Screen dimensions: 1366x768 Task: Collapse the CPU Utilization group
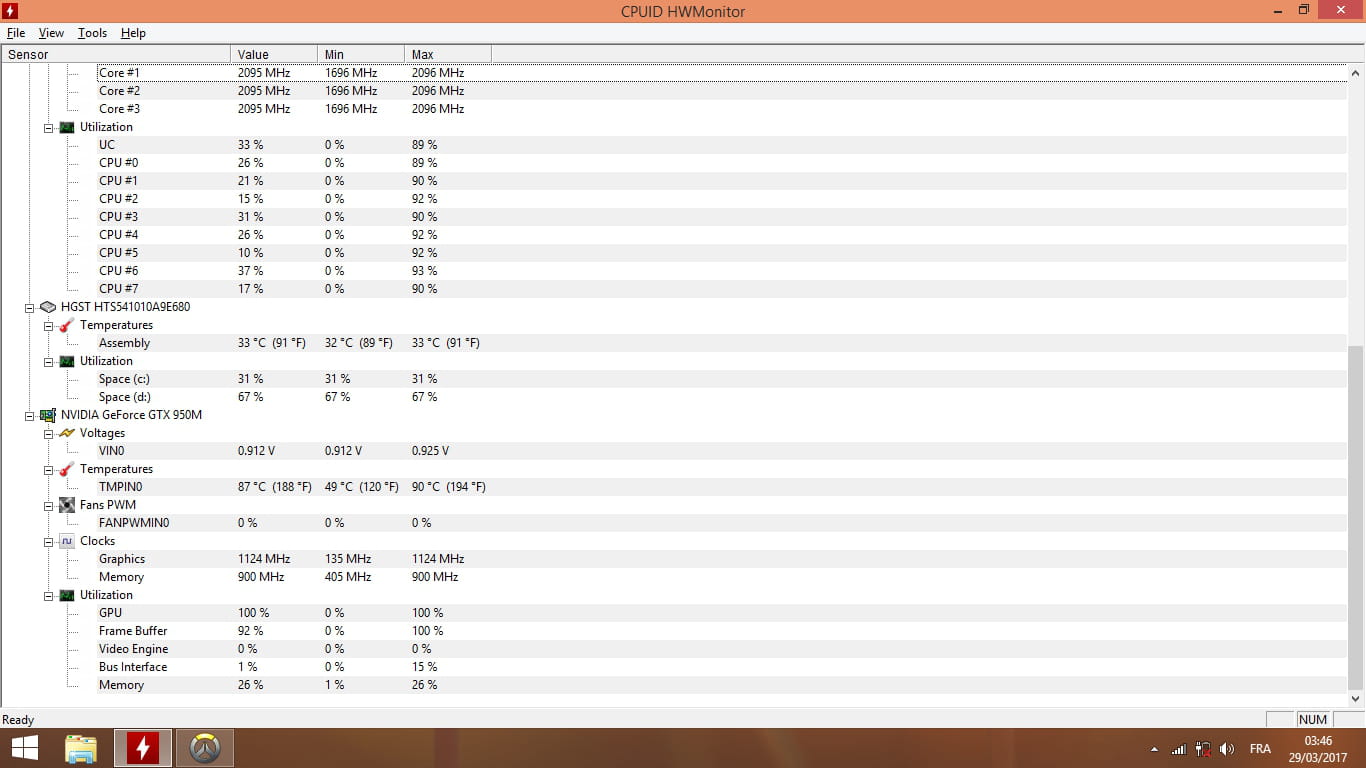[x=48, y=127]
